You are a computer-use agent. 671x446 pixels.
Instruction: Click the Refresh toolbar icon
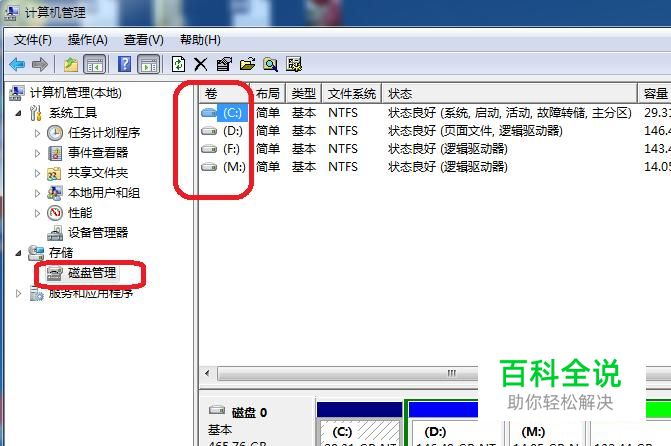[178, 65]
